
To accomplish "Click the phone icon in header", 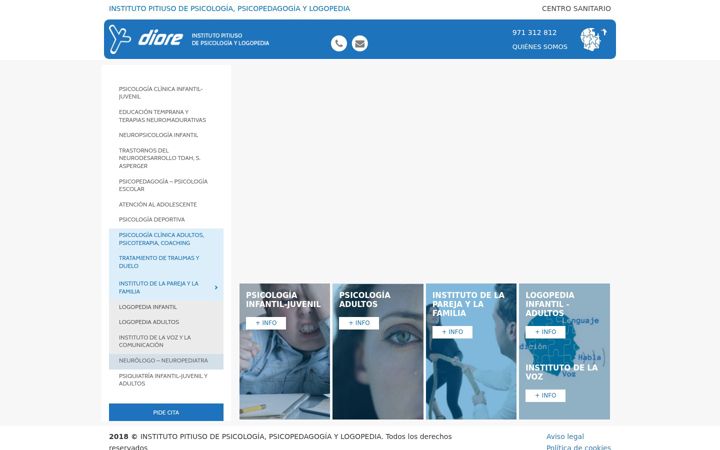I will (x=339, y=44).
